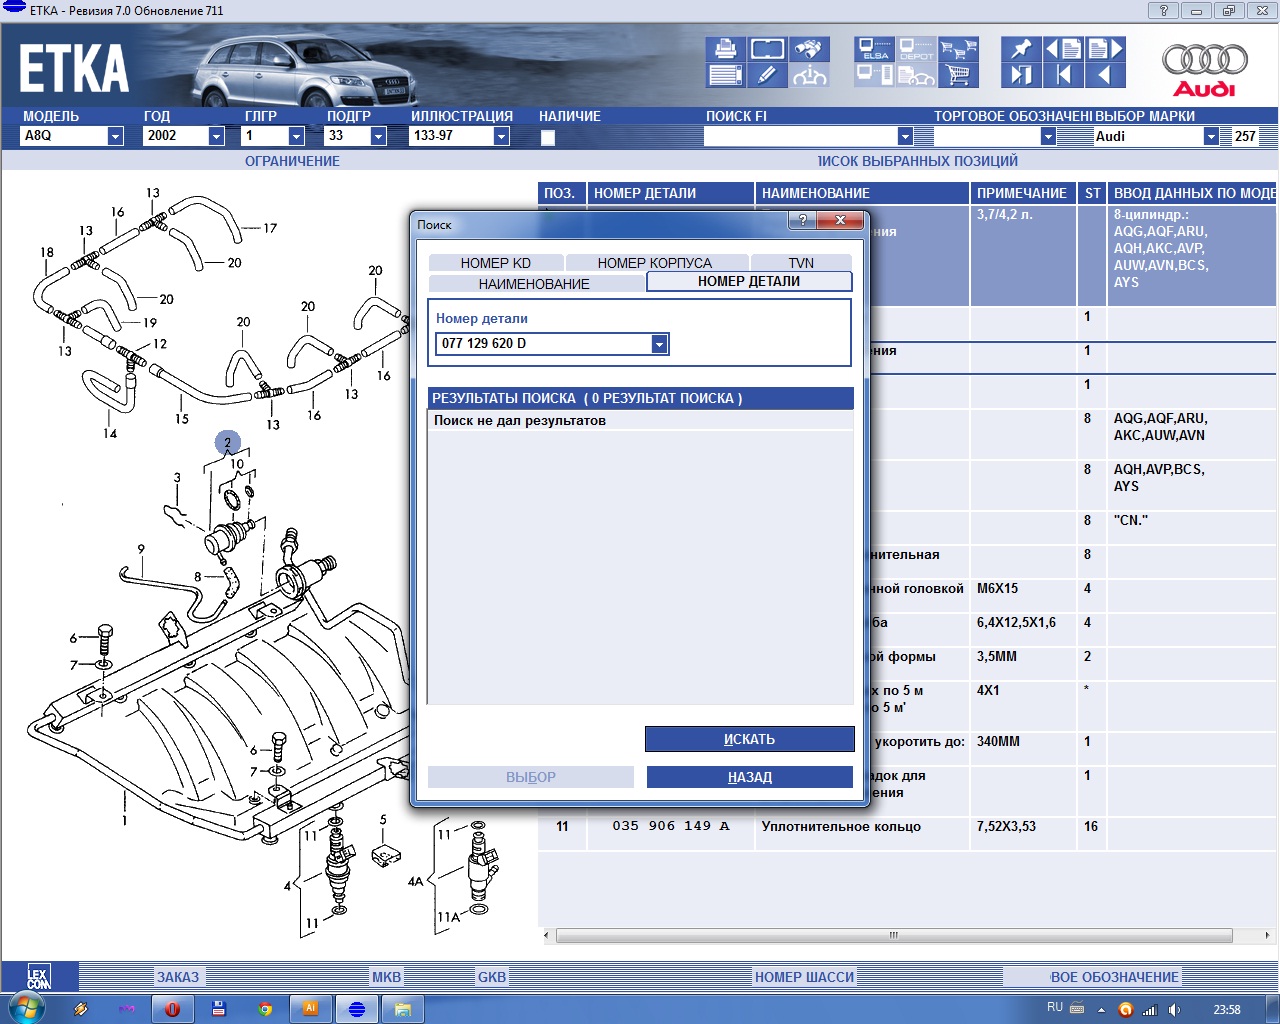The width and height of the screenshot is (1280, 1024).
Task: Click the printer icon in the toolbar
Action: 726,49
